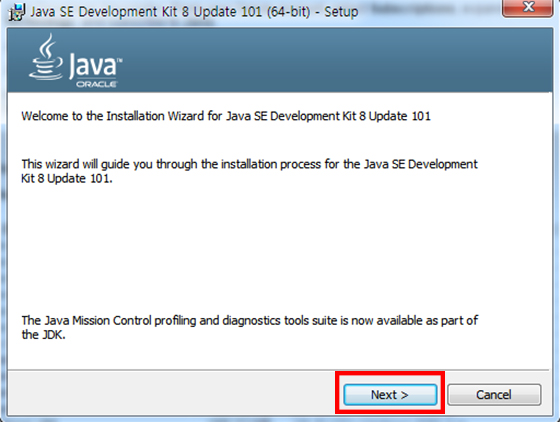Click the TM trademark symbol beside Java
Image resolution: width=560 pixels, height=422 pixels.
[120, 60]
